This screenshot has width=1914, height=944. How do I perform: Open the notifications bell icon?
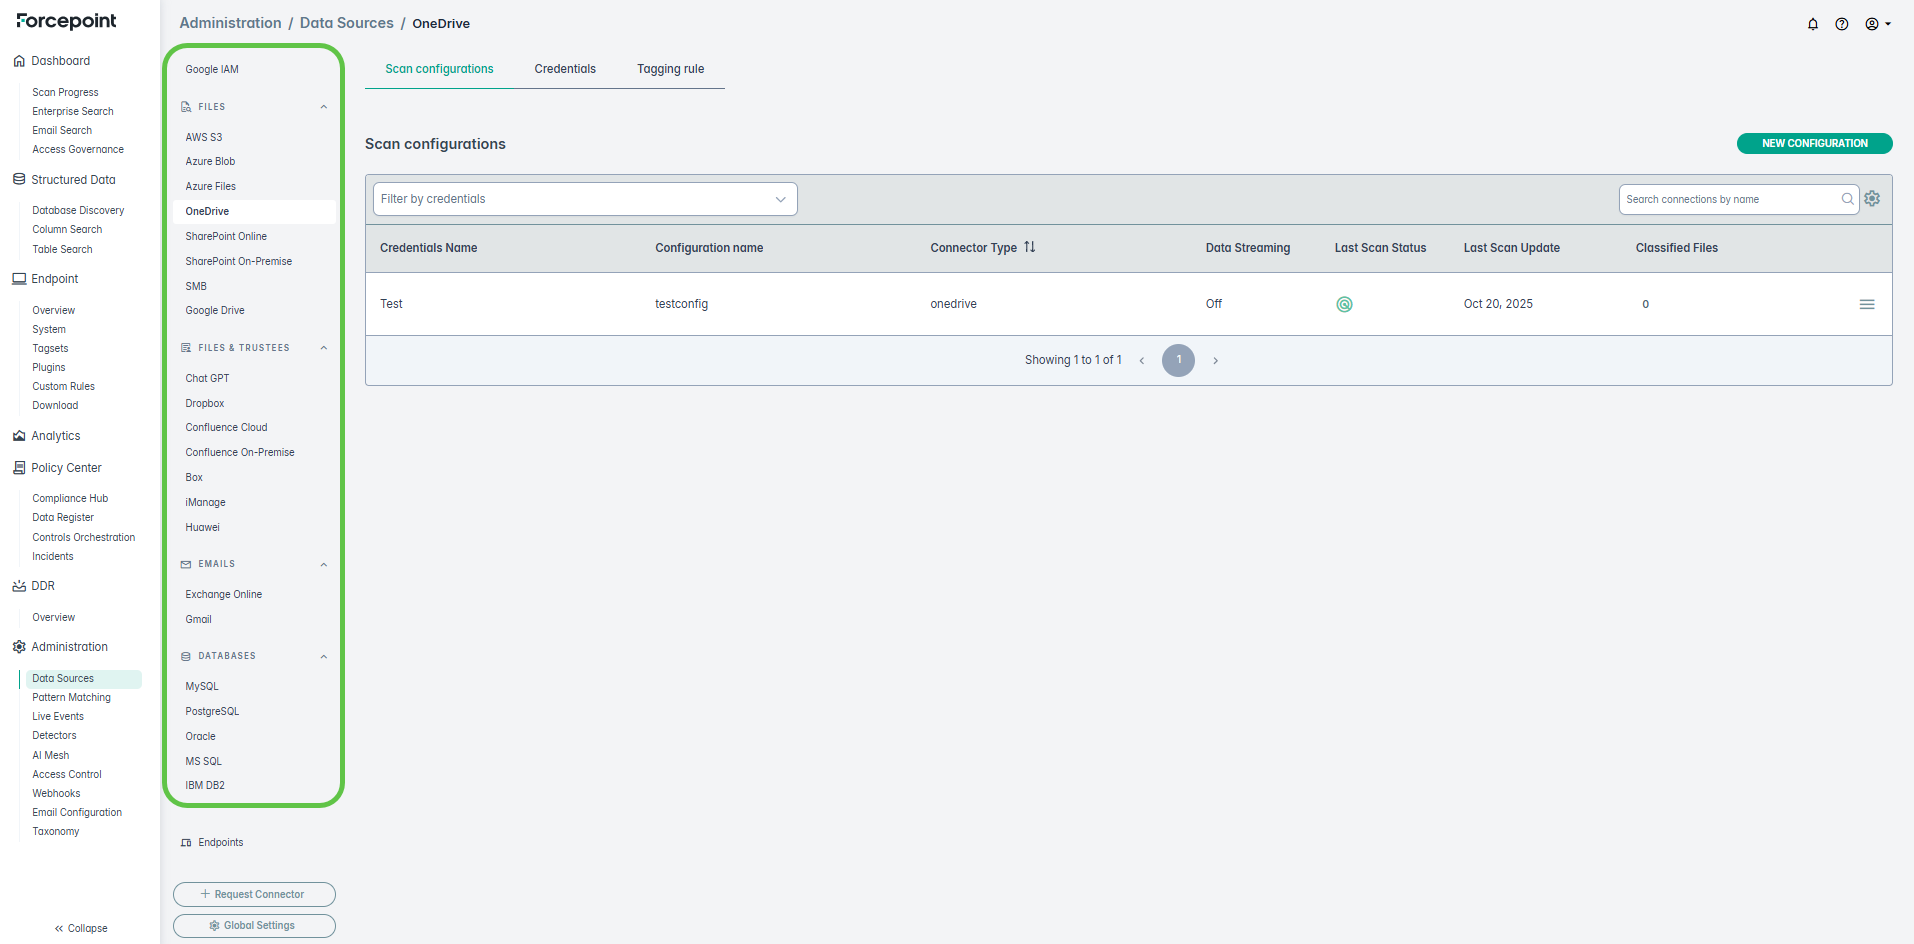[x=1812, y=24]
